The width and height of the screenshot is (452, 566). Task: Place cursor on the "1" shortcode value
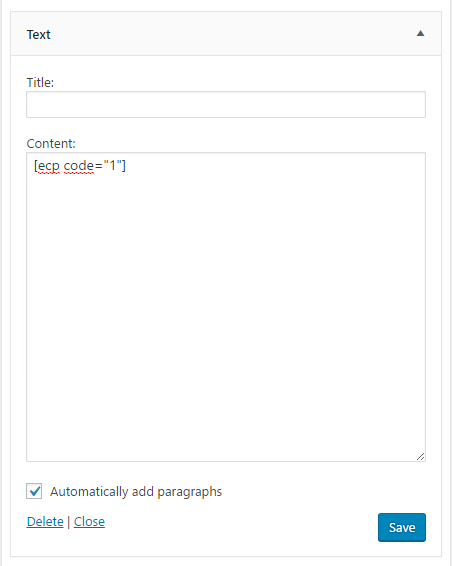113,165
